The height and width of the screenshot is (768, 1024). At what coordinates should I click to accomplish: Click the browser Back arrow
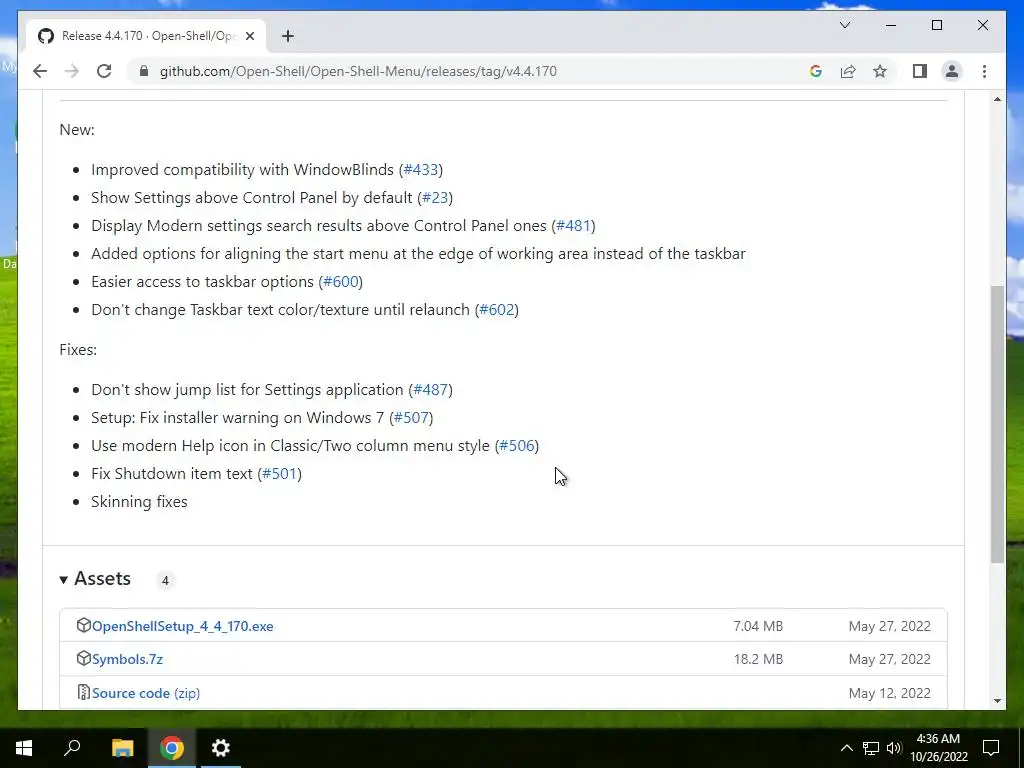click(x=40, y=71)
